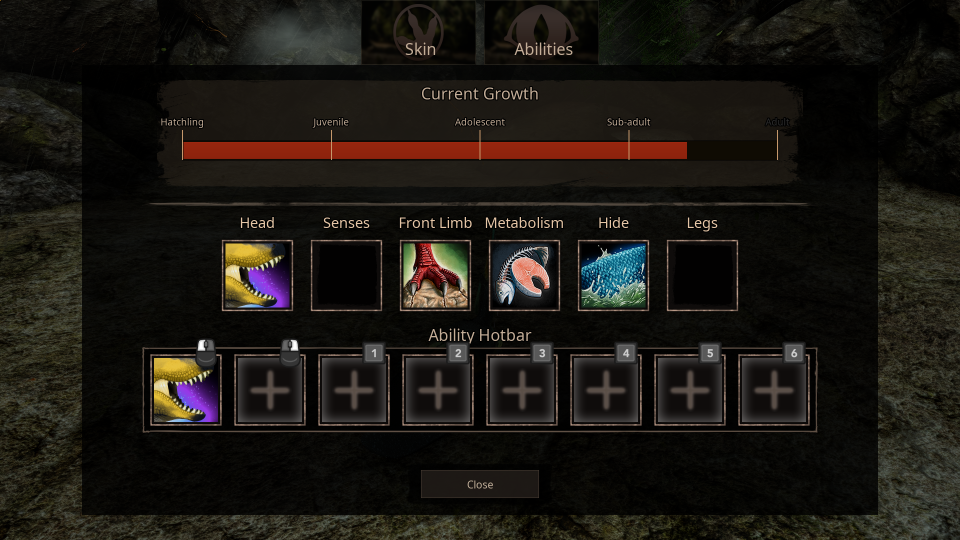This screenshot has height=540, width=960.
Task: Select the Head ability jaw icon
Action: (257, 276)
